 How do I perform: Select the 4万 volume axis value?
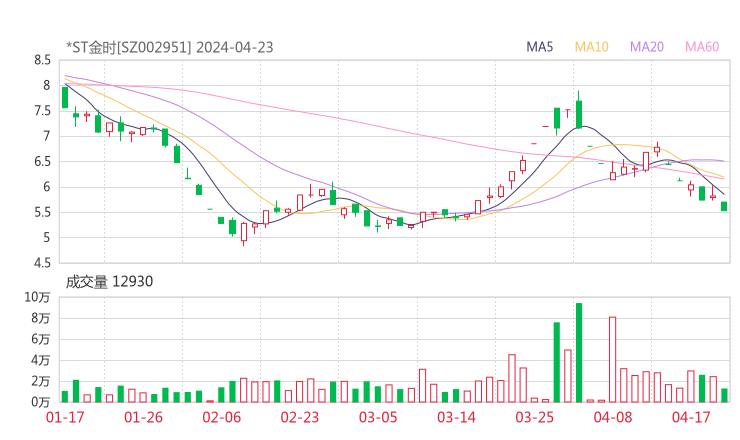40,360
